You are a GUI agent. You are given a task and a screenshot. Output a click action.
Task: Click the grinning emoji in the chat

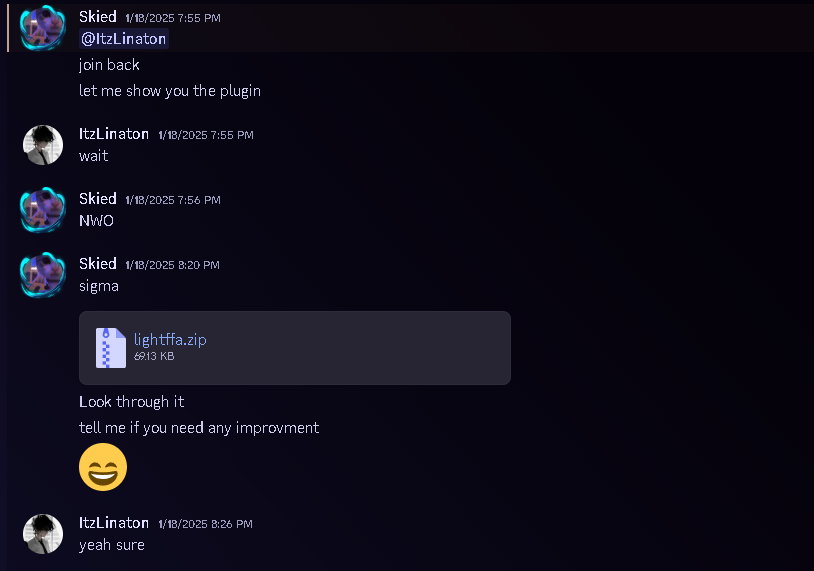click(103, 467)
